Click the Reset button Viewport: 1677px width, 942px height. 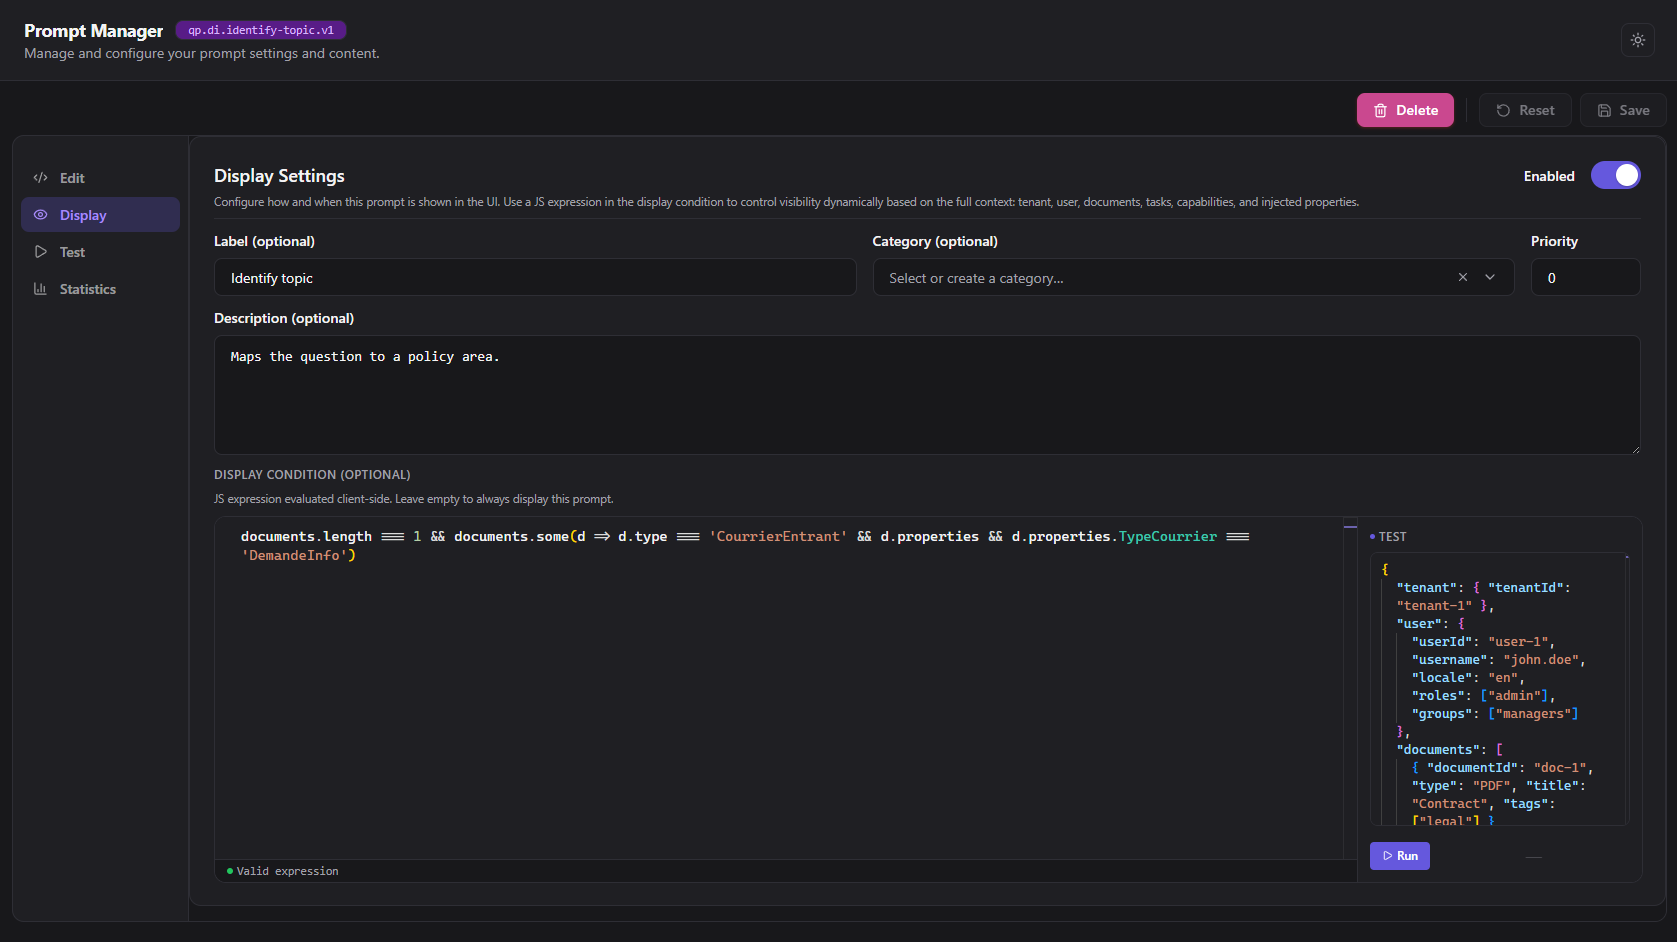click(1525, 110)
